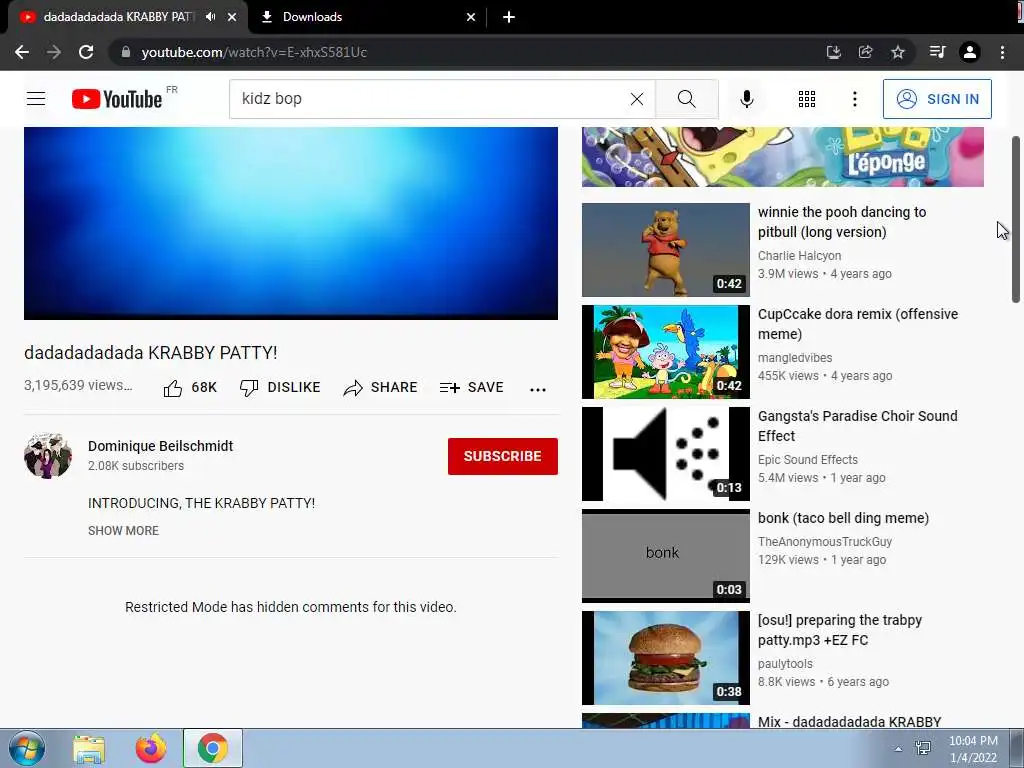This screenshot has width=1024, height=768.
Task: Open winnie the pooh dancing to pitbull title
Action: pos(842,222)
